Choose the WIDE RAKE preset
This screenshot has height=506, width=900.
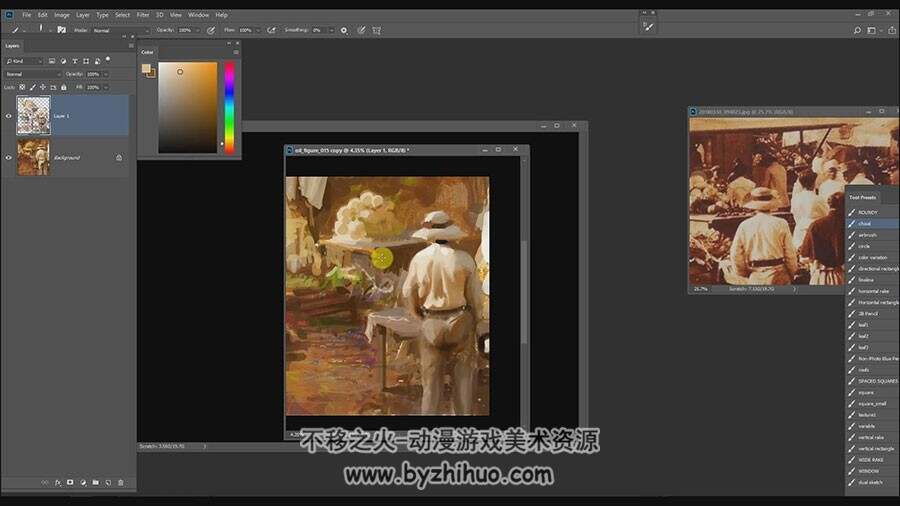tap(873, 460)
